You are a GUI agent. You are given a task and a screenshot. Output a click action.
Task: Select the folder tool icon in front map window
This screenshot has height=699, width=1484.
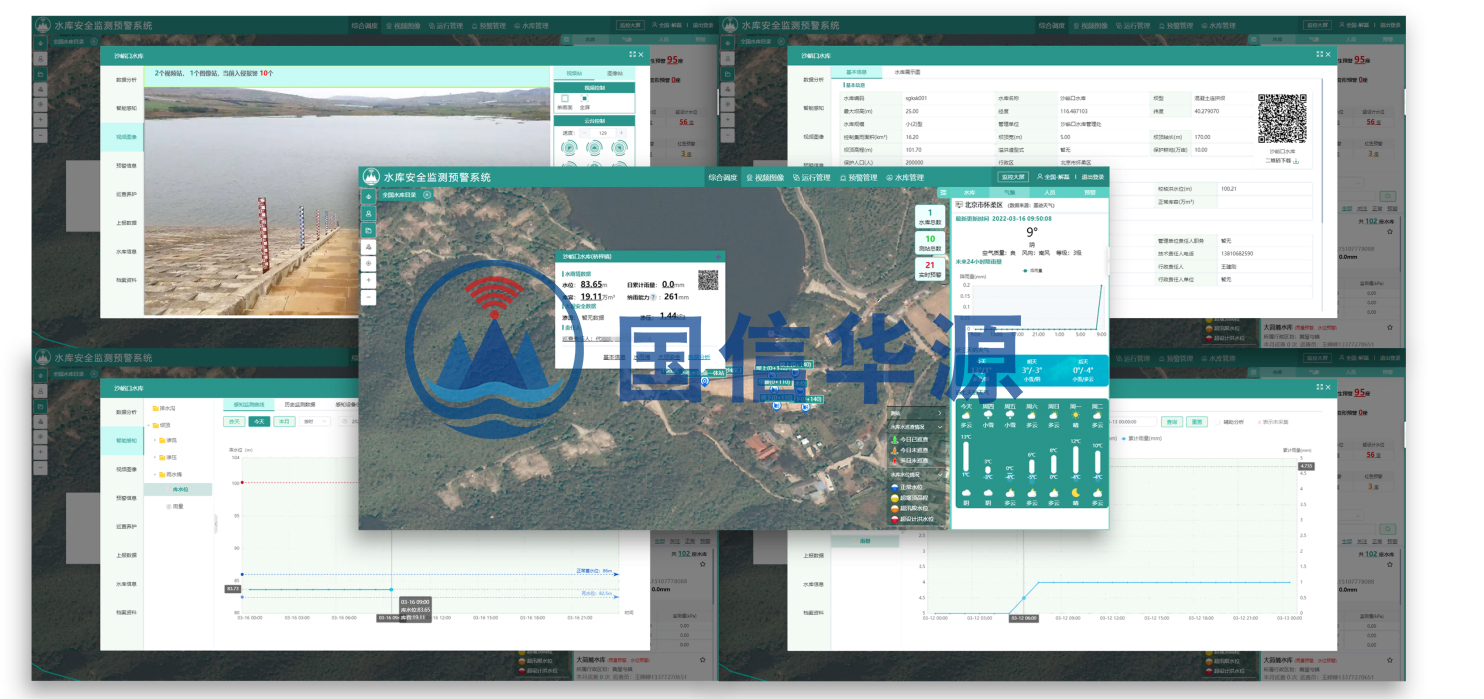(x=368, y=229)
